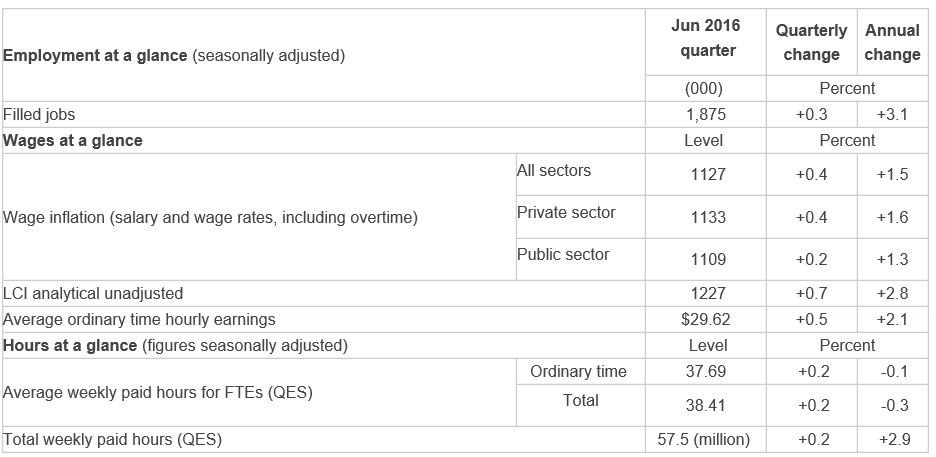Click the "Public sector" label

click(x=563, y=255)
